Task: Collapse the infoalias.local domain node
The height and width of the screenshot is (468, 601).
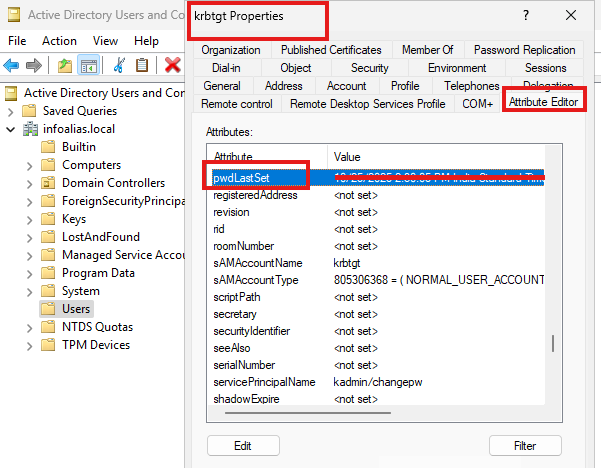Action: point(12,129)
